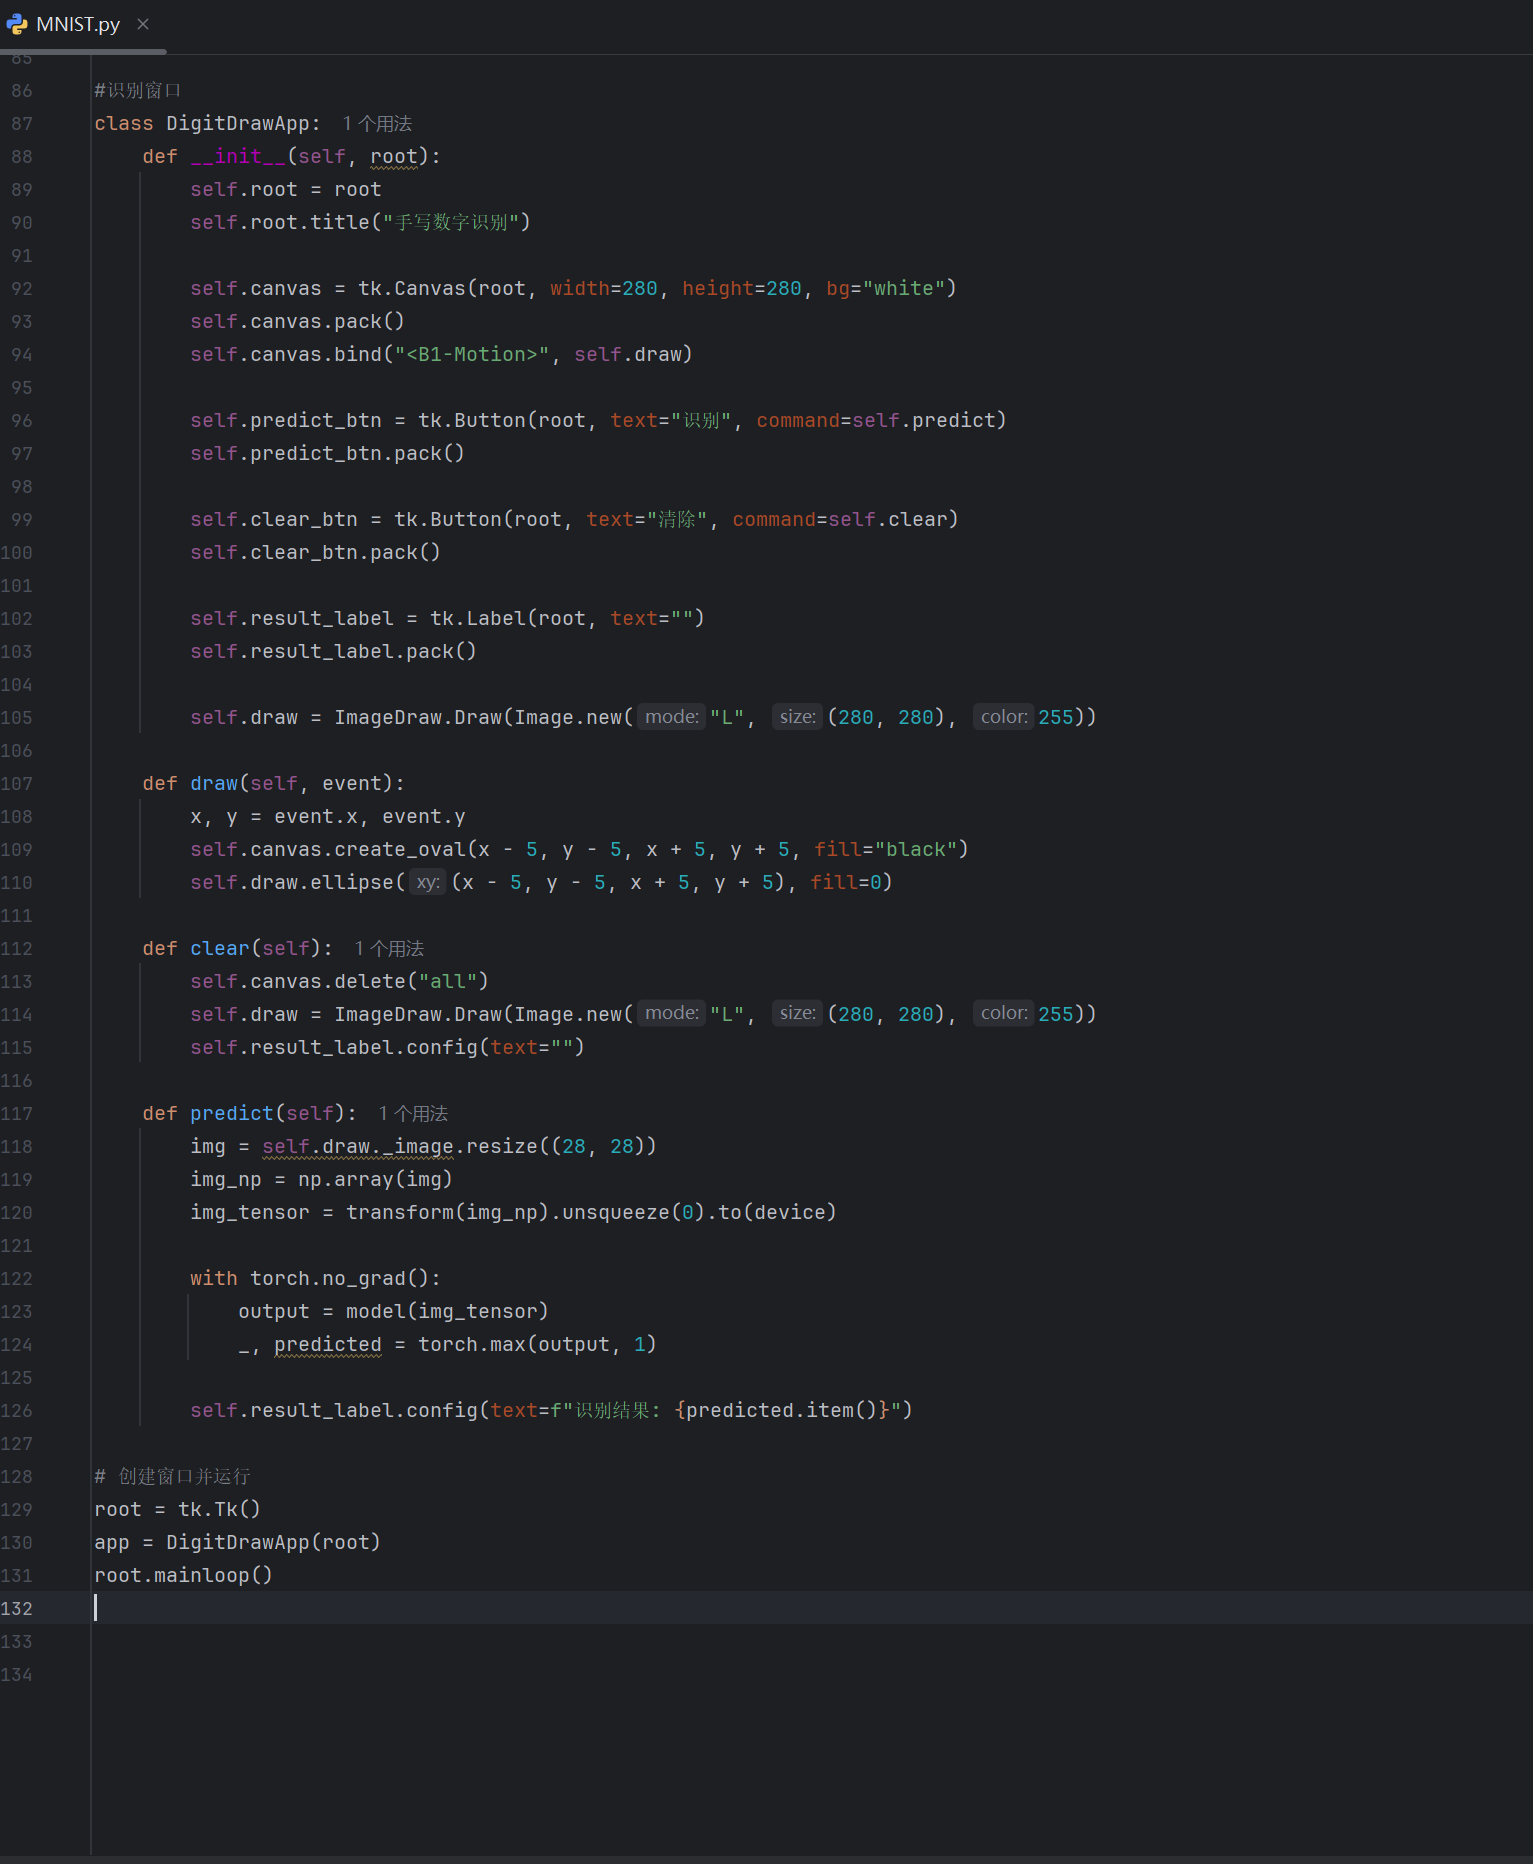Click the "color:" inlay hint on line 114
This screenshot has width=1533, height=1864.
pyautogui.click(x=1003, y=1014)
